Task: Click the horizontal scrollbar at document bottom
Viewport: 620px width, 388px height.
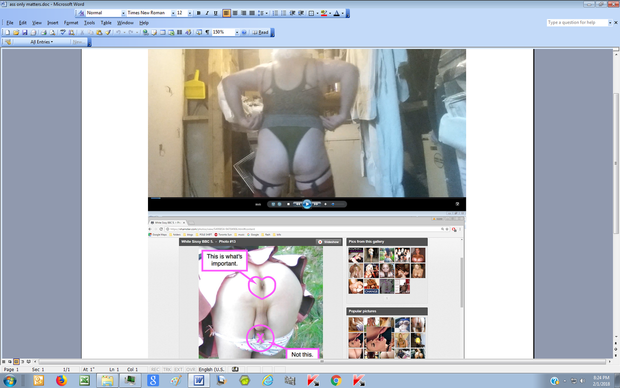Action: [322, 362]
